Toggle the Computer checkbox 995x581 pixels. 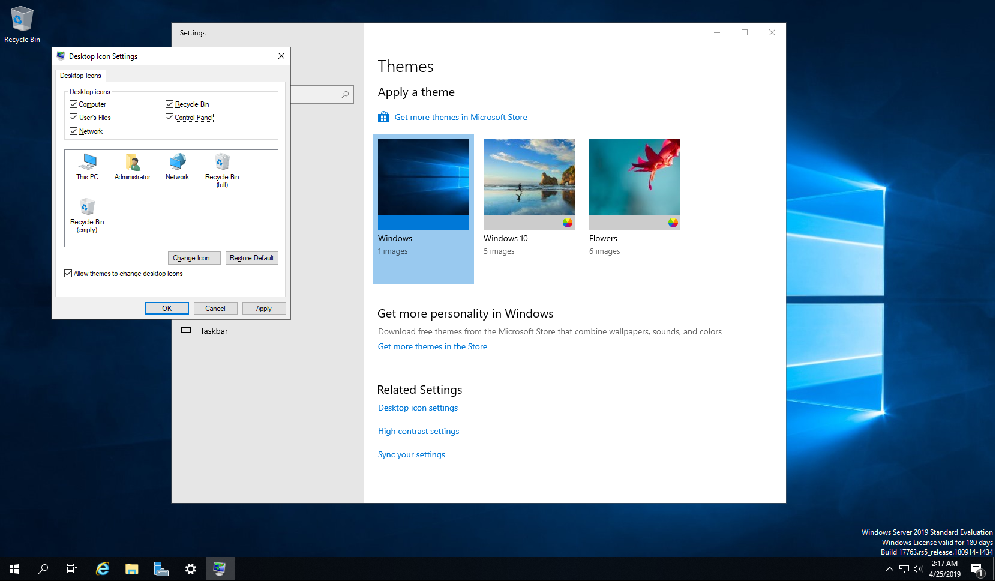tap(71, 104)
